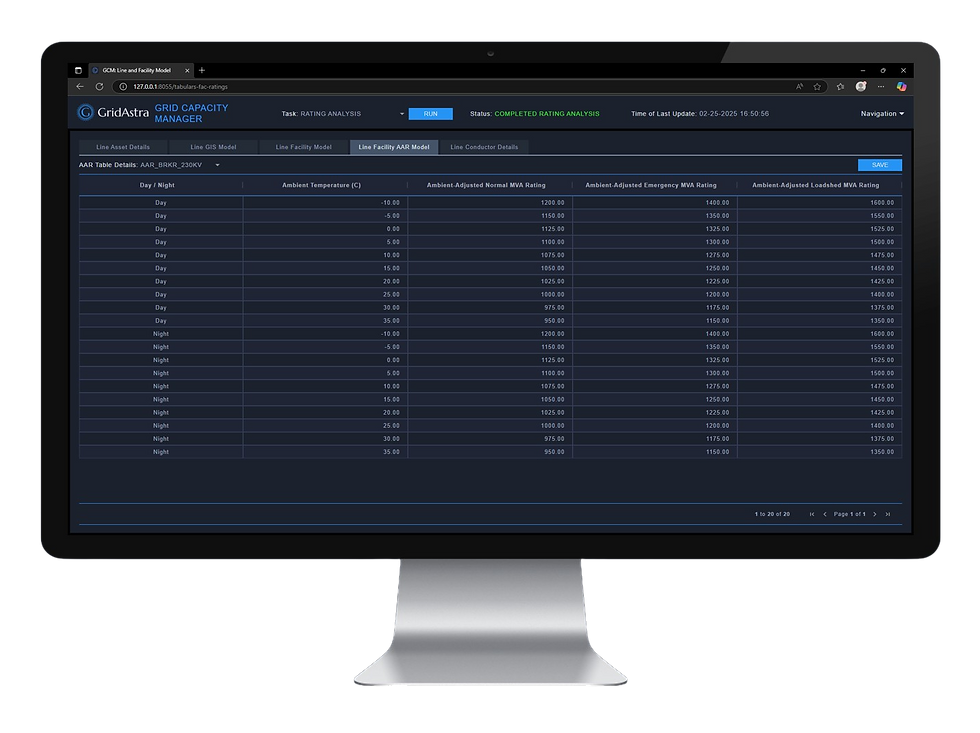Click the 'Page 1 of 1' indicator
980x733 pixels.
pos(849,514)
